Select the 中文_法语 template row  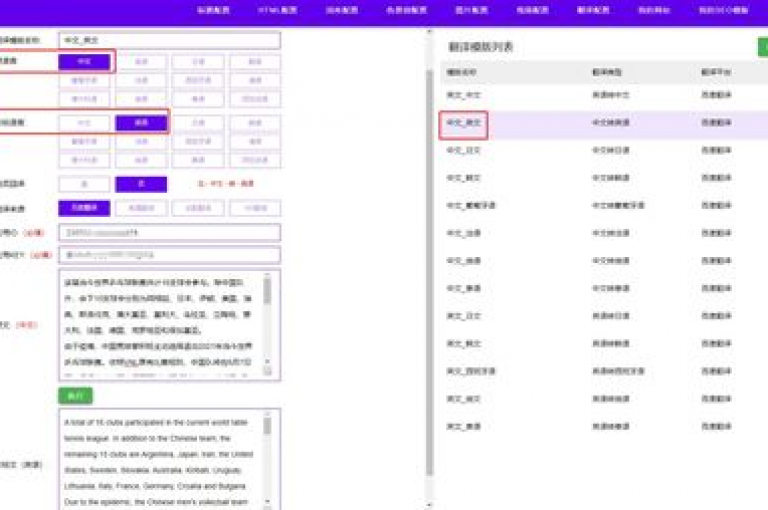pos(604,233)
